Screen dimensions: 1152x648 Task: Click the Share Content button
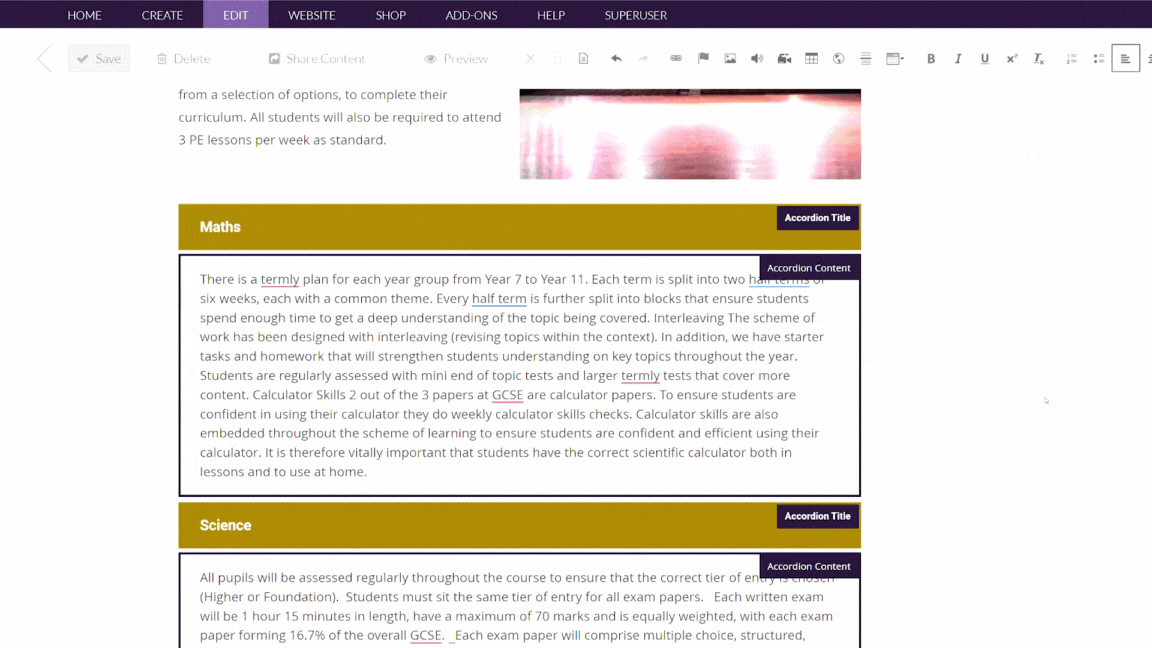(x=317, y=58)
